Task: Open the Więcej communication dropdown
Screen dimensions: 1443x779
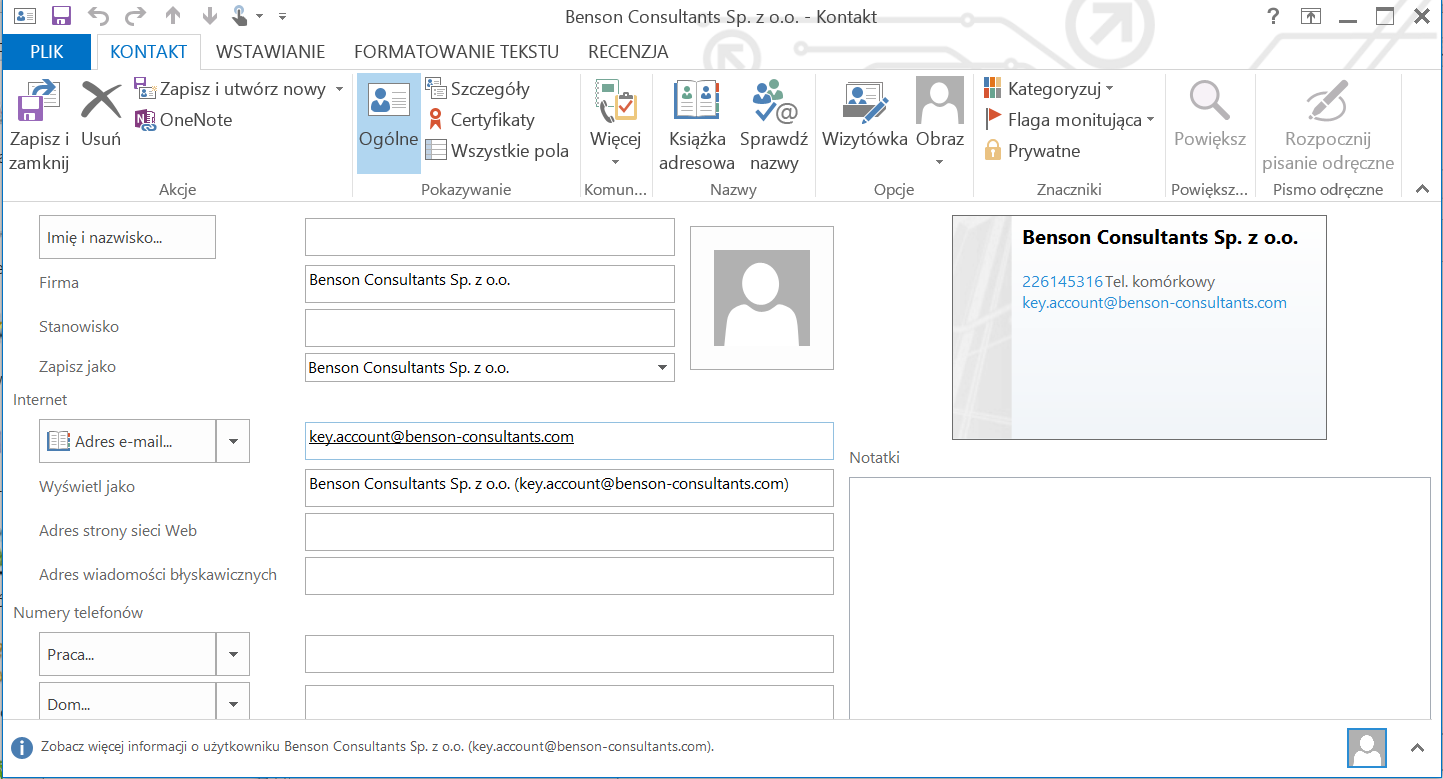Action: coord(615,125)
